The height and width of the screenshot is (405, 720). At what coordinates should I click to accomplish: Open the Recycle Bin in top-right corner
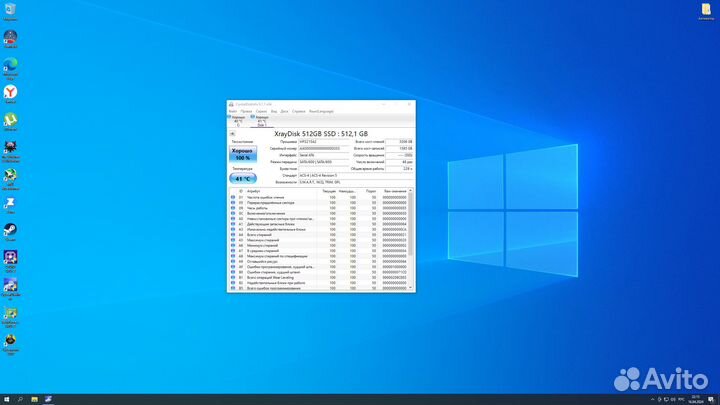click(707, 10)
